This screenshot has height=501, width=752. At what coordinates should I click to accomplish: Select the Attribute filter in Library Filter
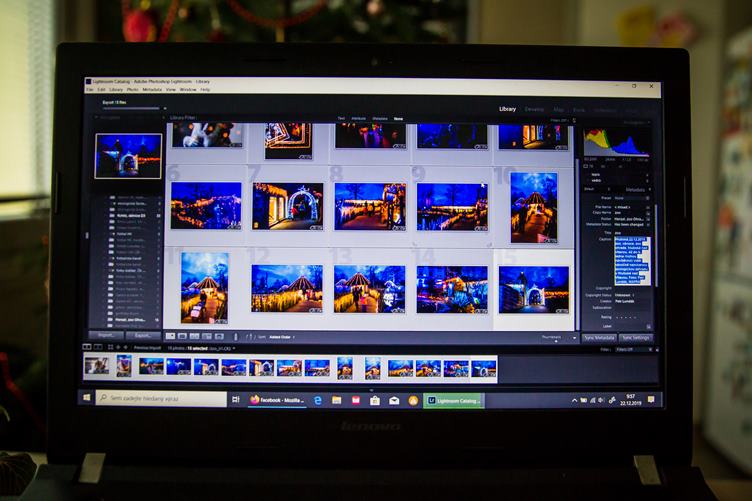359,118
